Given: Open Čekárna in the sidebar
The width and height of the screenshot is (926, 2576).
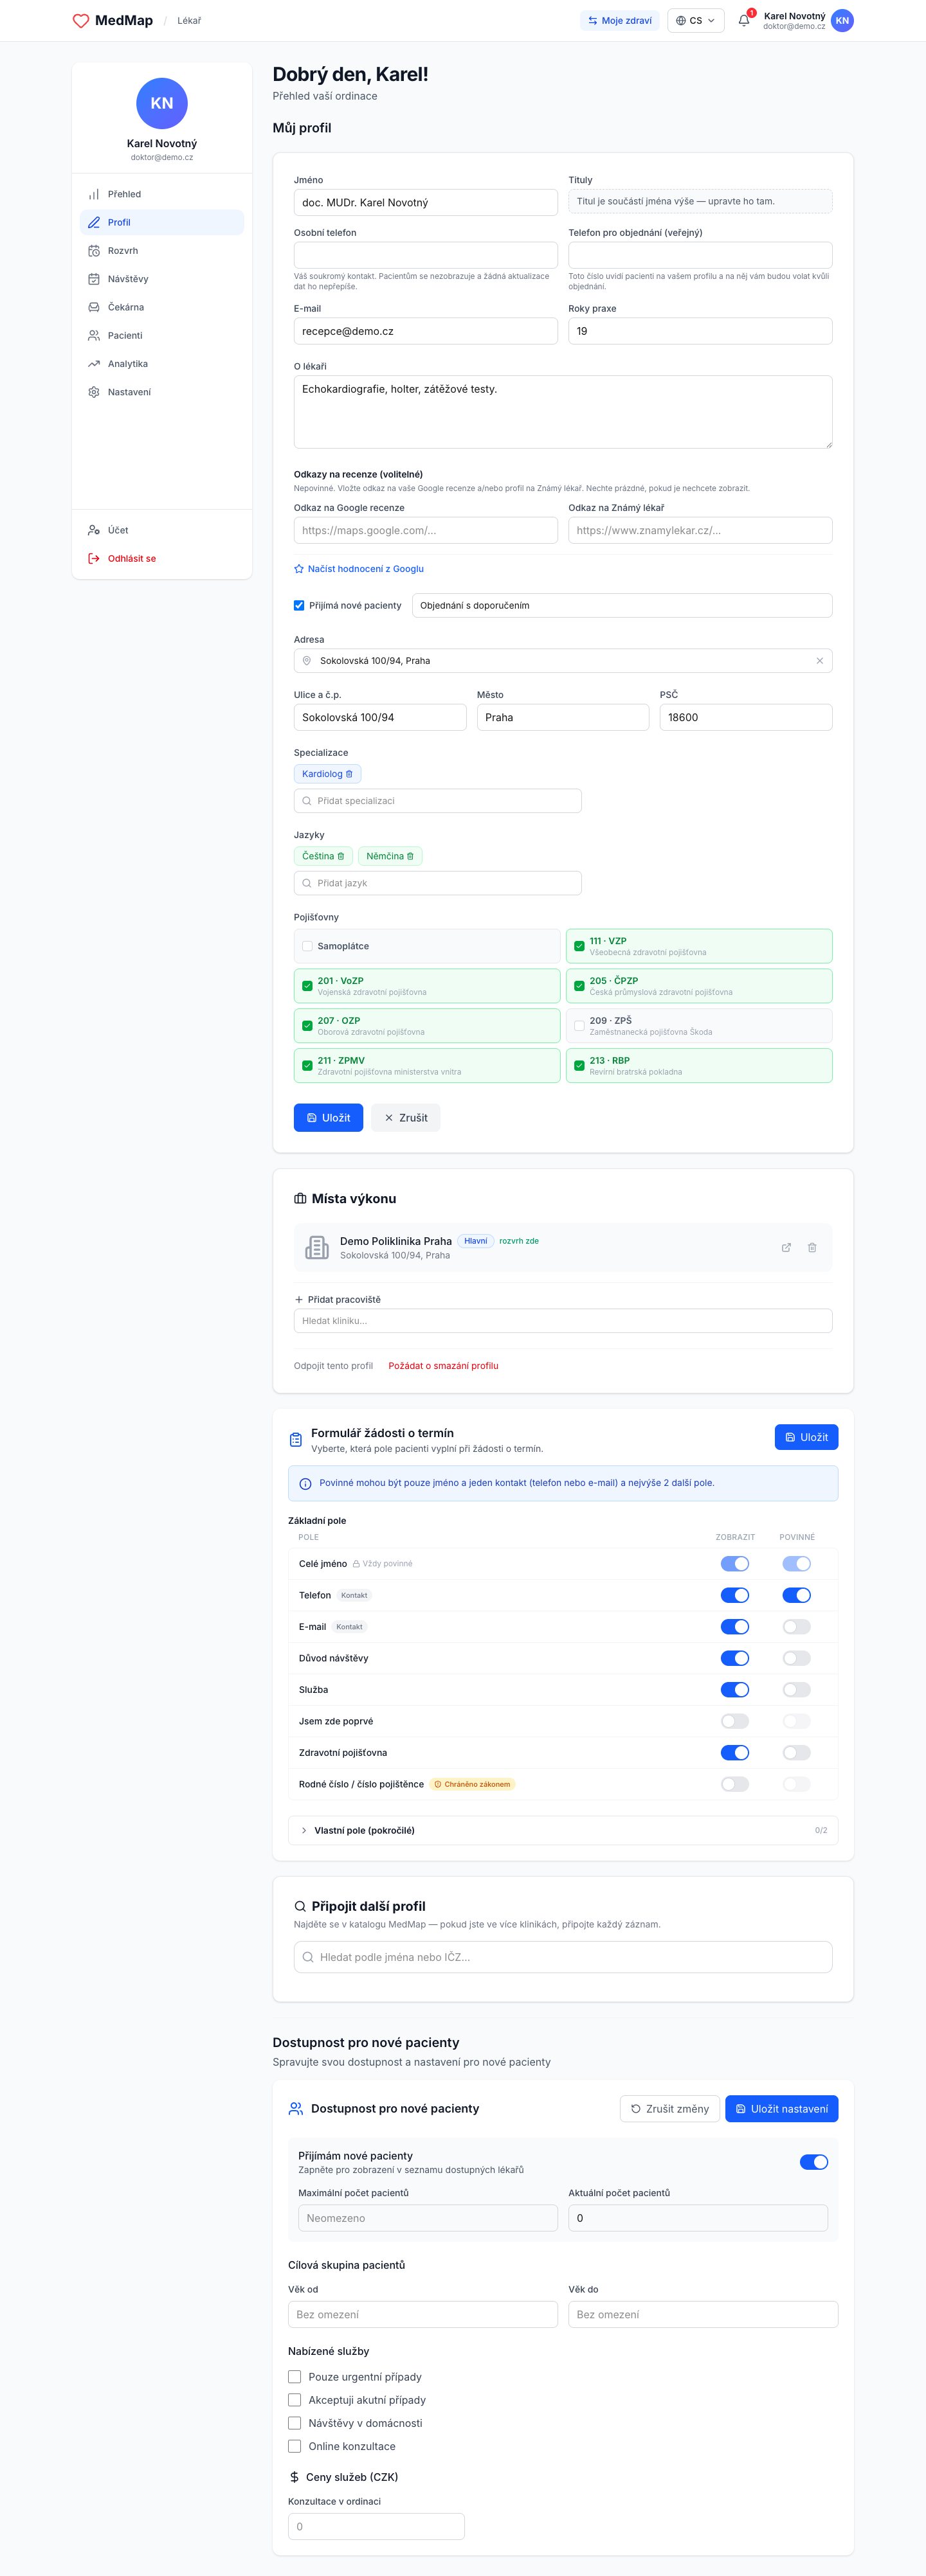Looking at the screenshot, I should click(162, 307).
